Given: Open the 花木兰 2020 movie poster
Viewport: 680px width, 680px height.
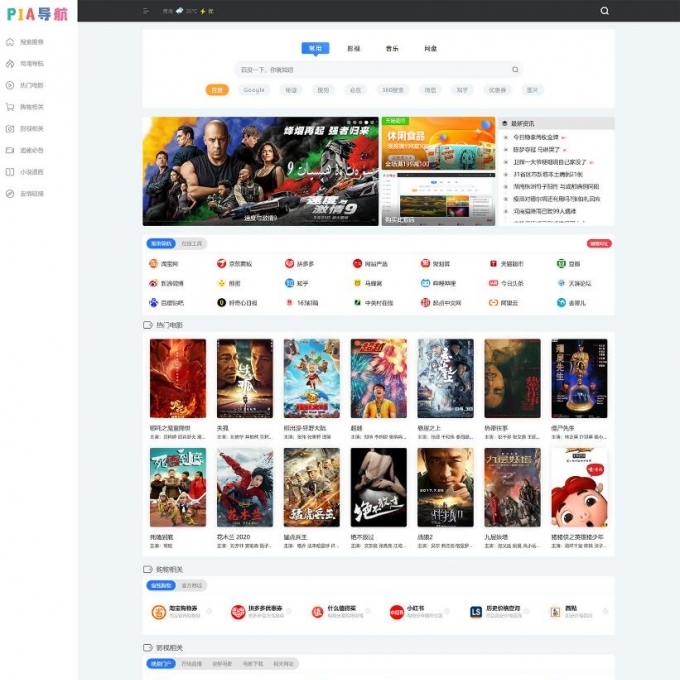Looking at the screenshot, I should pyautogui.click(x=245, y=487).
